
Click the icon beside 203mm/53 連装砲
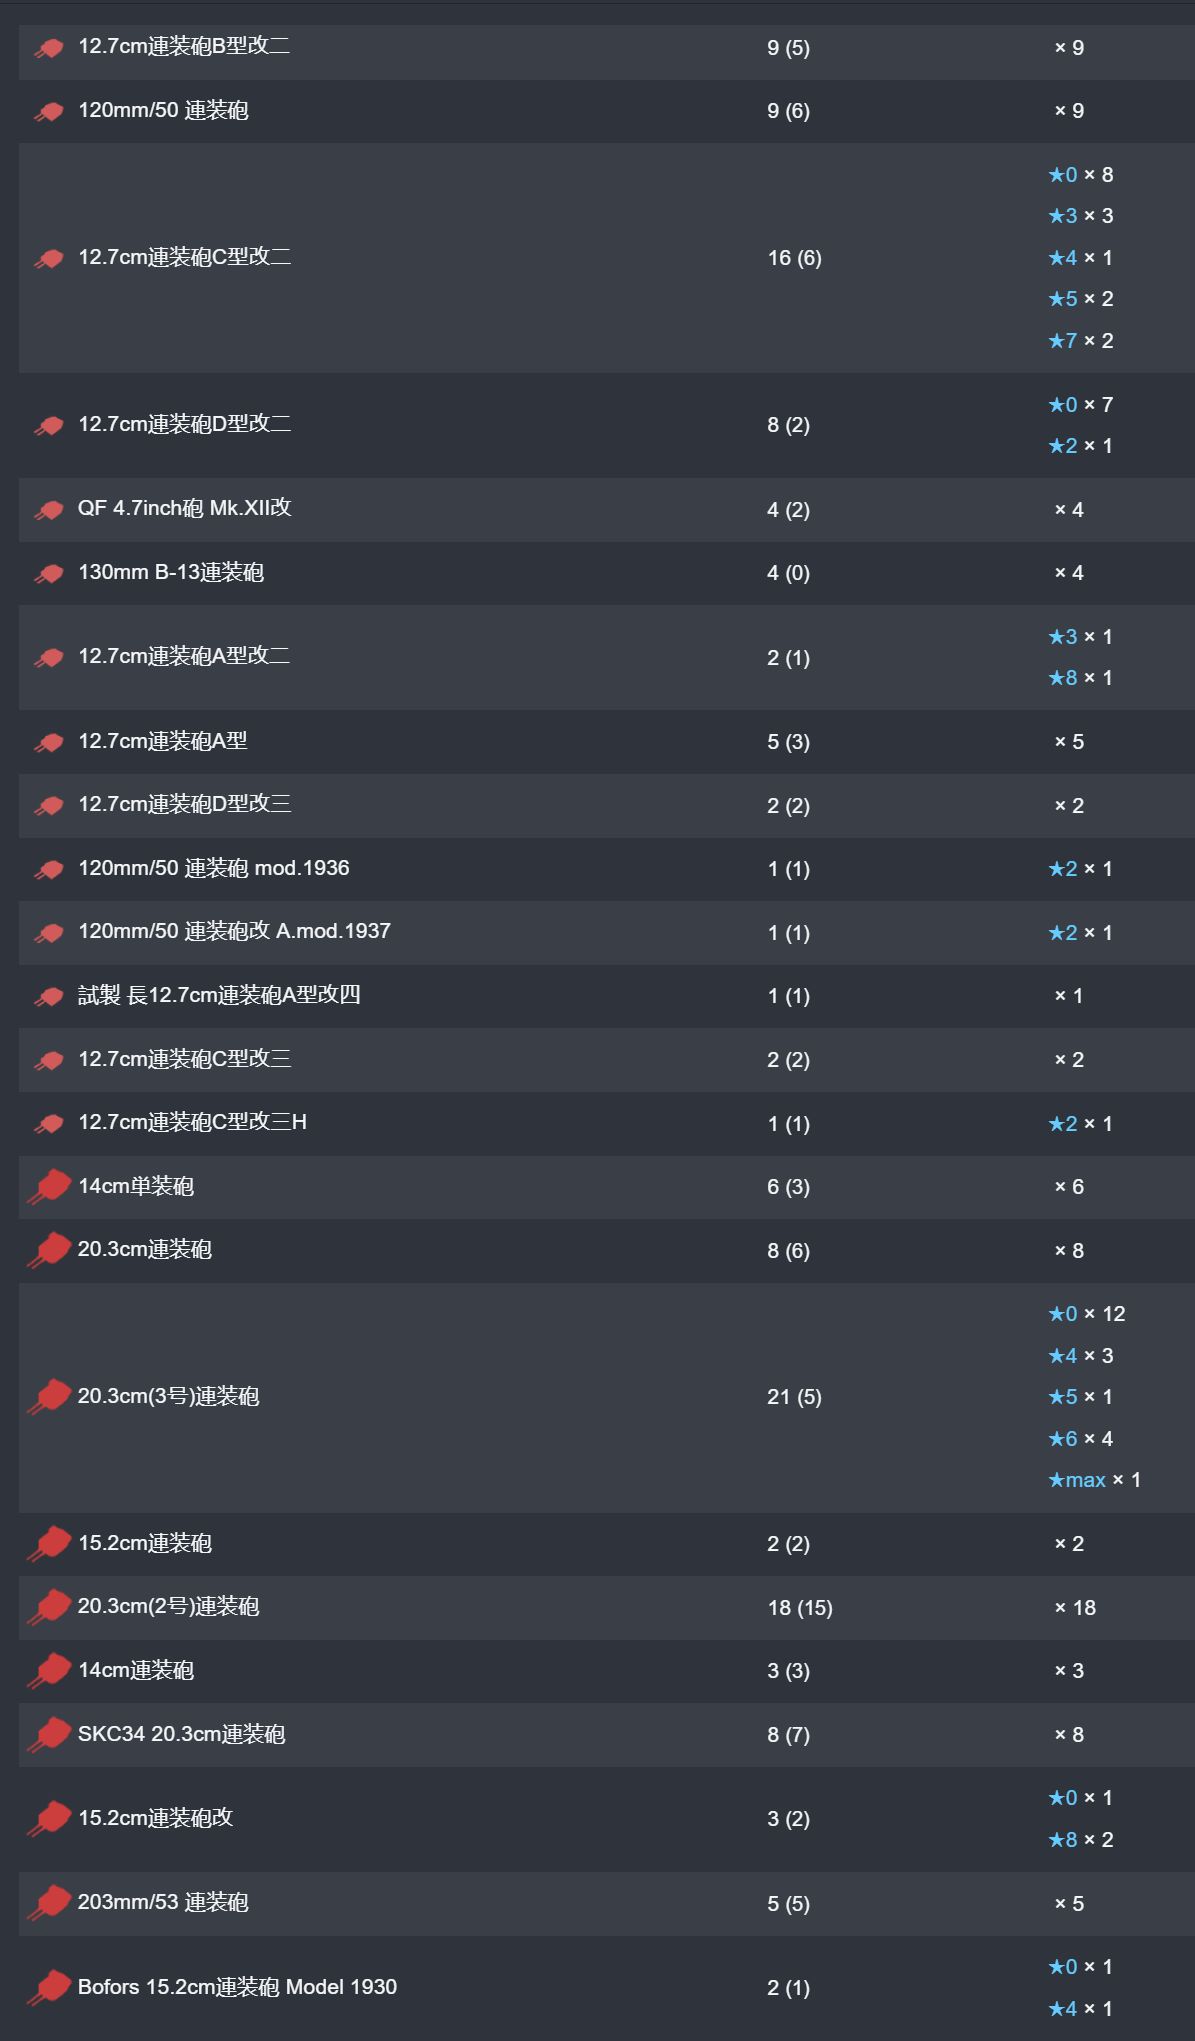click(49, 1903)
